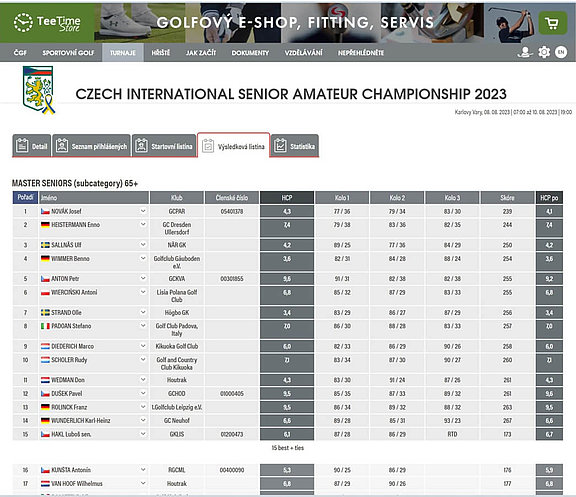This screenshot has width=576, height=497.
Task: Open the settings gear icon
Action: tap(544, 52)
